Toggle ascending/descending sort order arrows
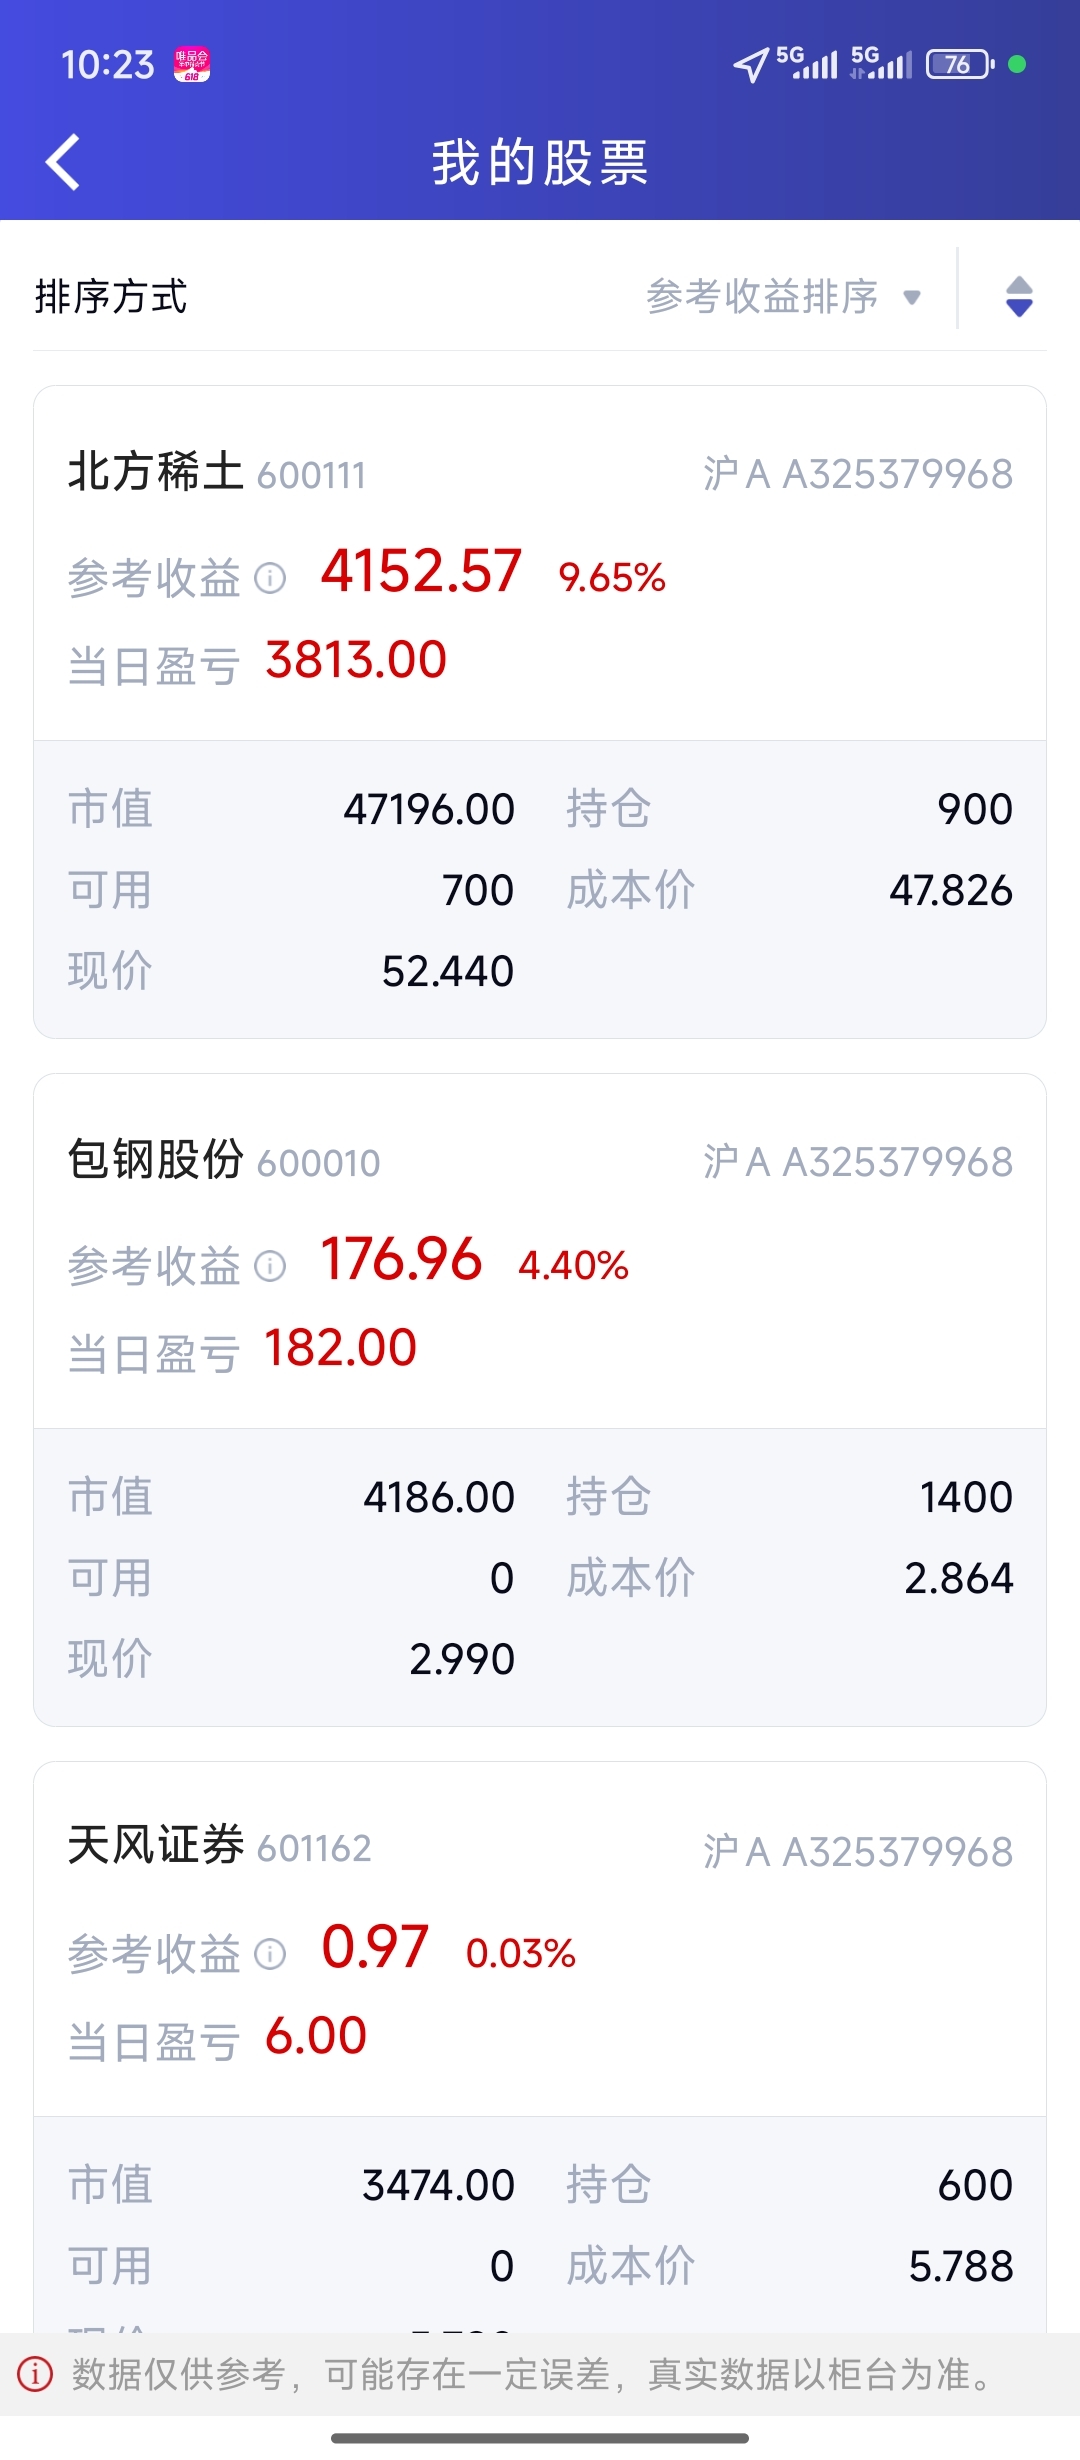 [x=1019, y=297]
